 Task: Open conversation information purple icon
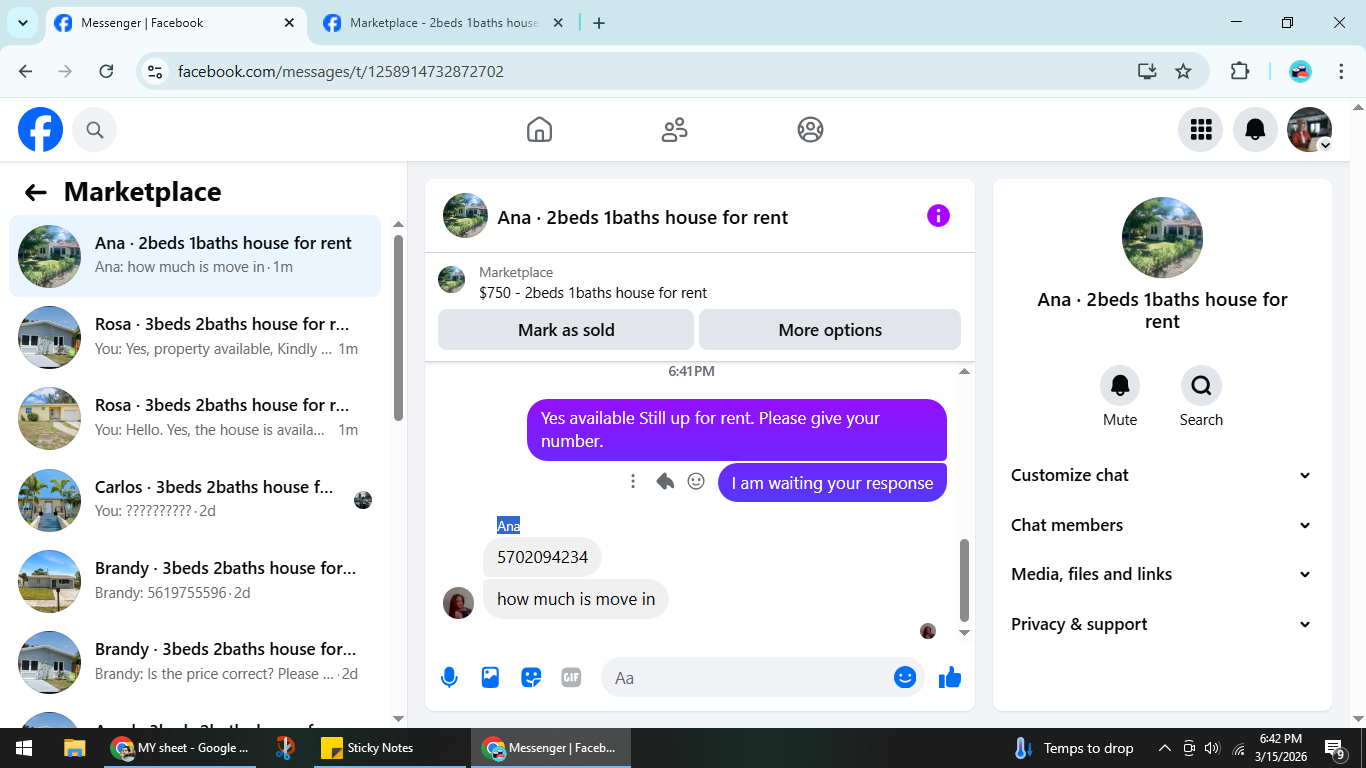tap(938, 216)
